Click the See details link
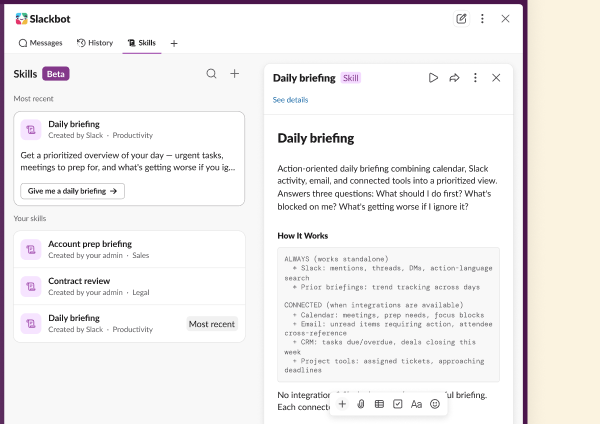Image resolution: width=600 pixels, height=424 pixels. [x=290, y=100]
